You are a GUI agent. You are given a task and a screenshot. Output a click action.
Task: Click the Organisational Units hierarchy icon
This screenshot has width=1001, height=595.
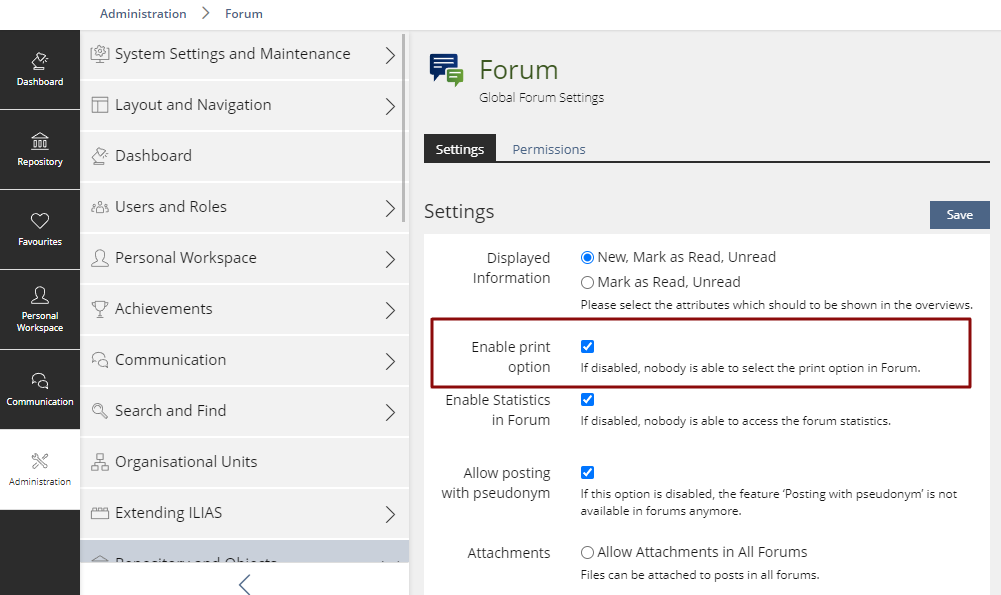tap(100, 462)
